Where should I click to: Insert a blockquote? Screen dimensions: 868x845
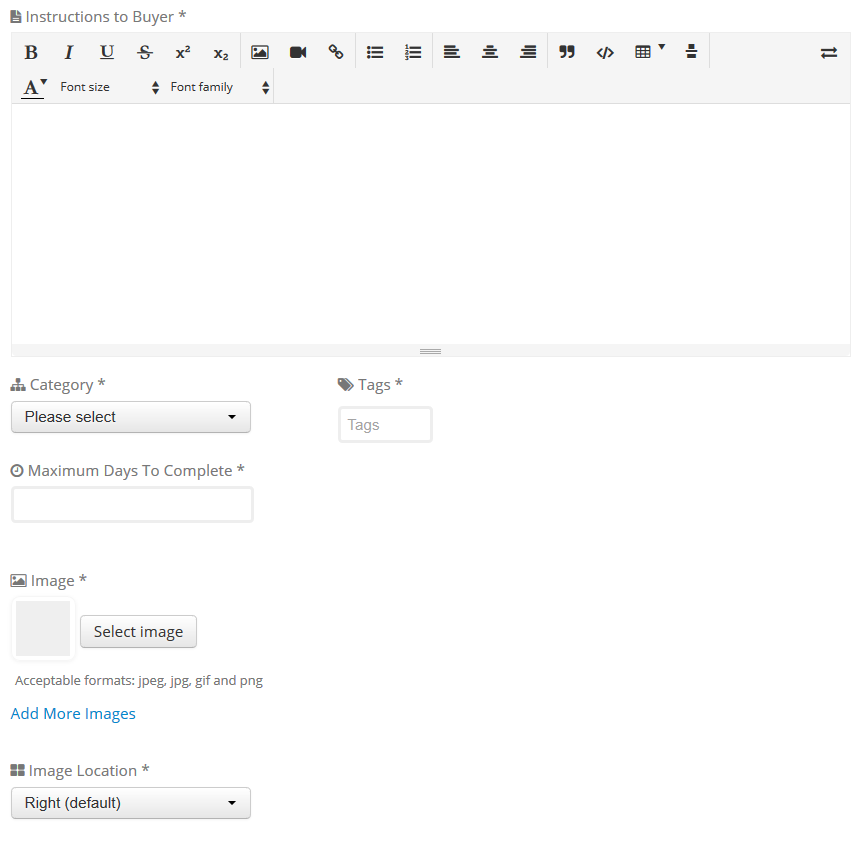(567, 53)
